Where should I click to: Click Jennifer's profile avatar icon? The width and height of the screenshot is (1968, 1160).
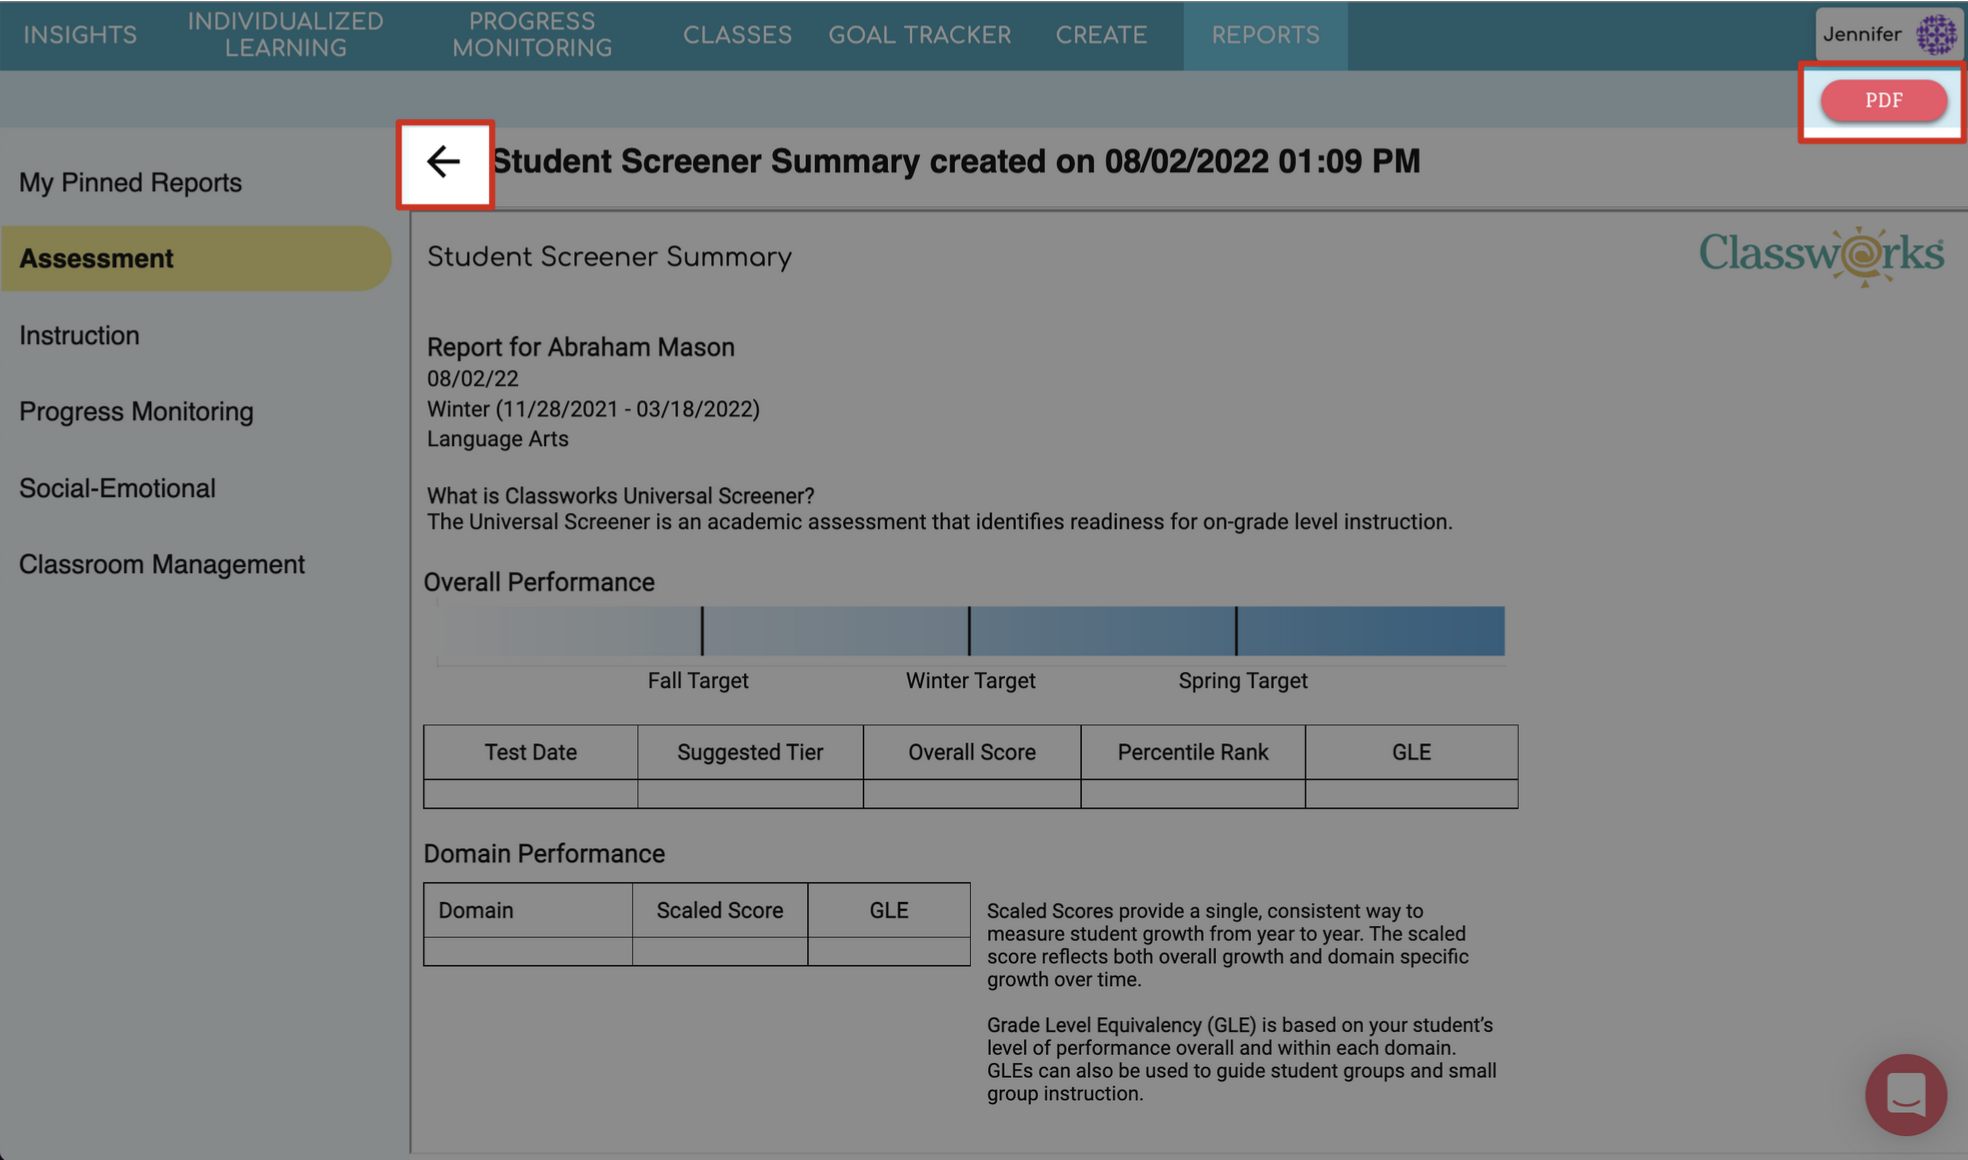coord(1936,35)
